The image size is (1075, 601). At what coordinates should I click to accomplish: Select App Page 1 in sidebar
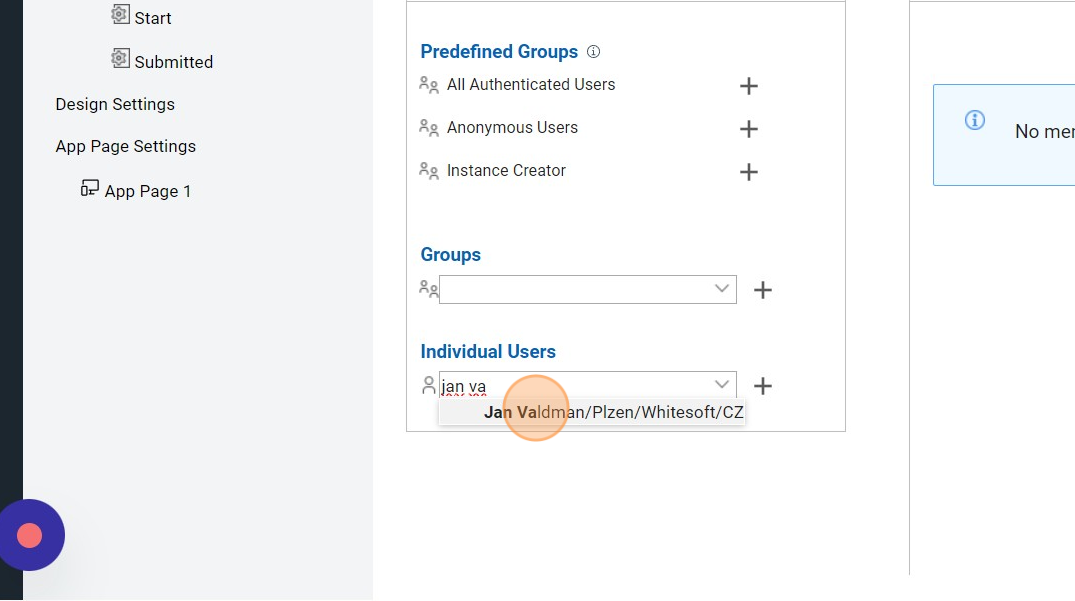147,191
